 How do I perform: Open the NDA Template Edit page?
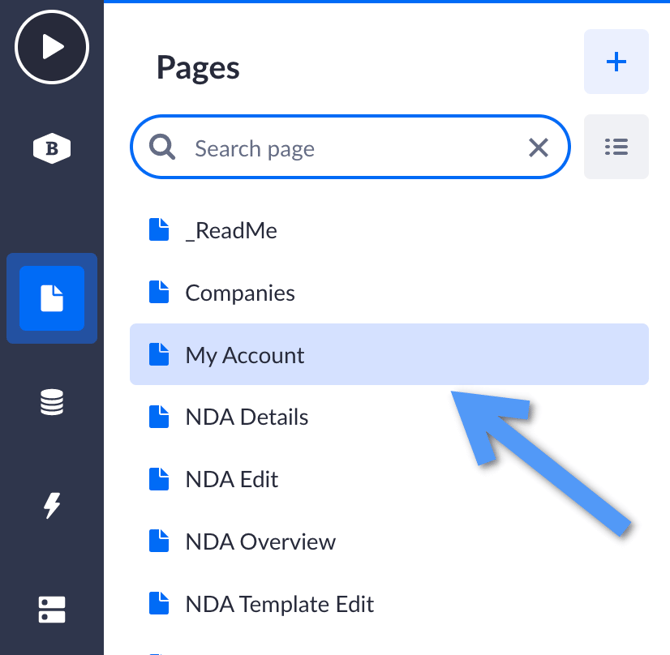click(279, 604)
